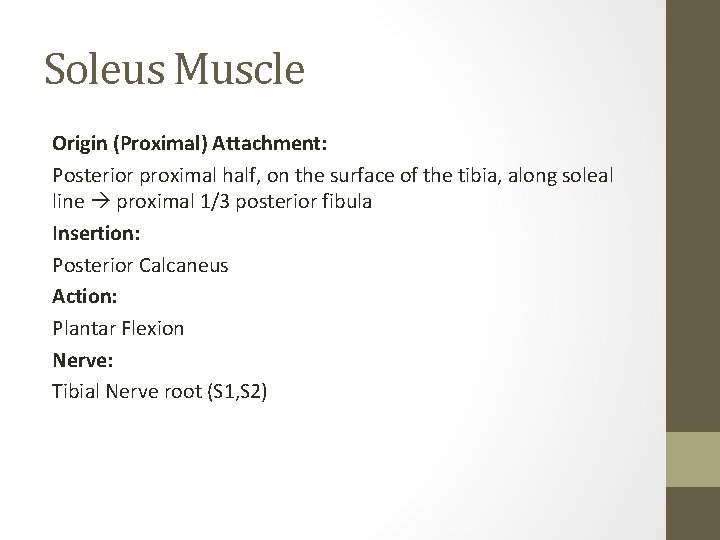Click the word Muscle in the title
720x540 pixels.
pyautogui.click(x=240, y=69)
